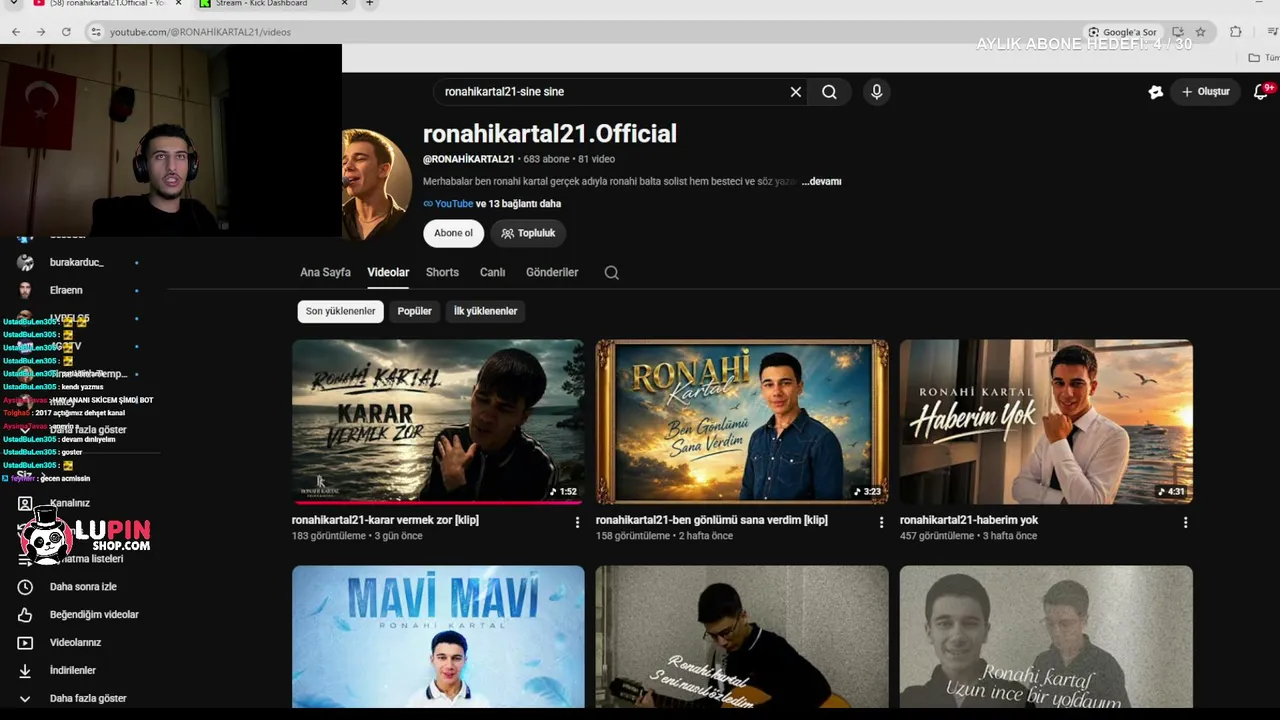This screenshot has width=1280, height=720.
Task: Open options menu for haberim yok video
Action: coord(1185,522)
